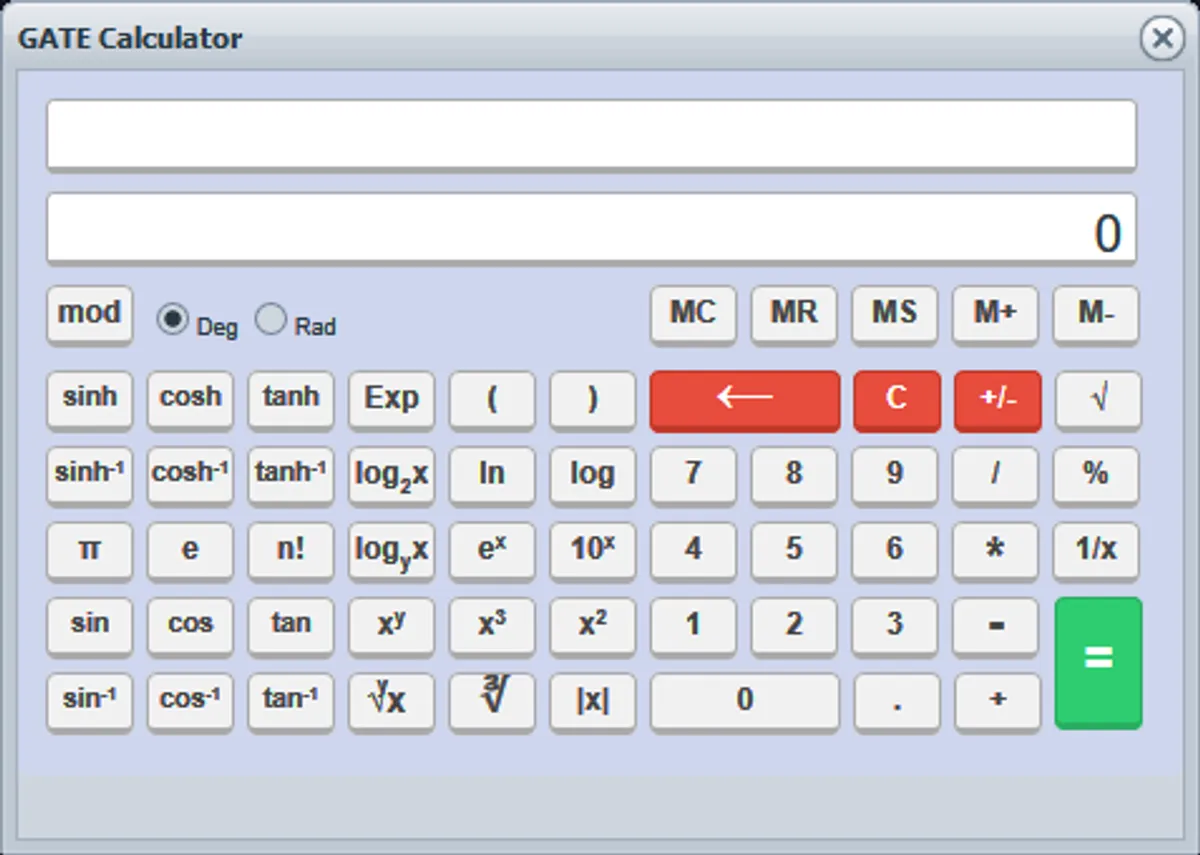Click the x squared button

[592, 626]
